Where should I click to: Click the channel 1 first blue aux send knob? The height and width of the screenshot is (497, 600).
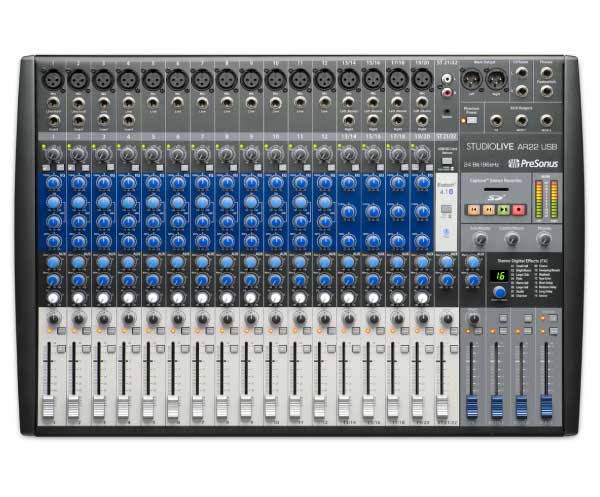(53, 262)
